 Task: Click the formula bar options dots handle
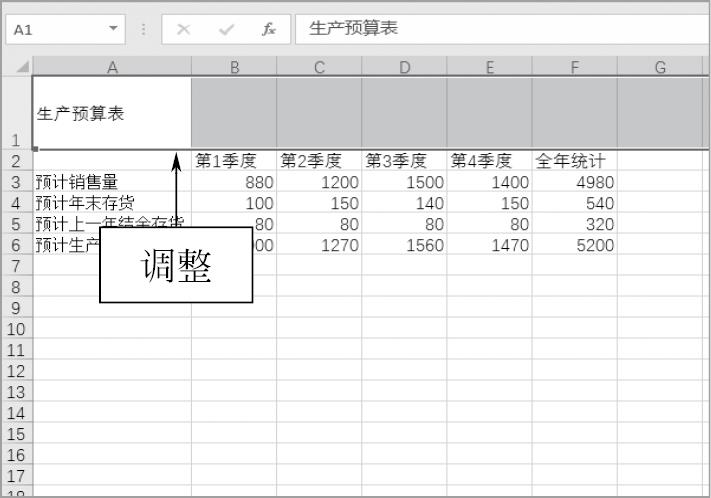[143, 29]
